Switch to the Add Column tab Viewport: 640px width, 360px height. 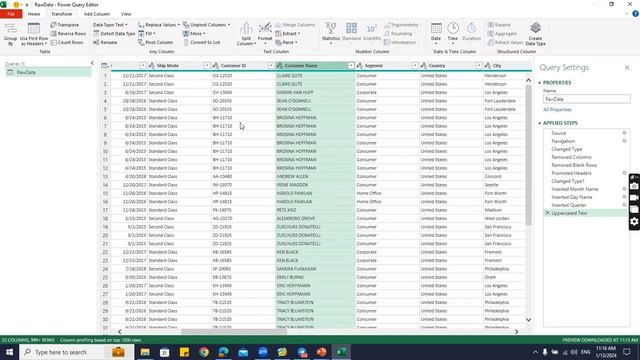97,14
